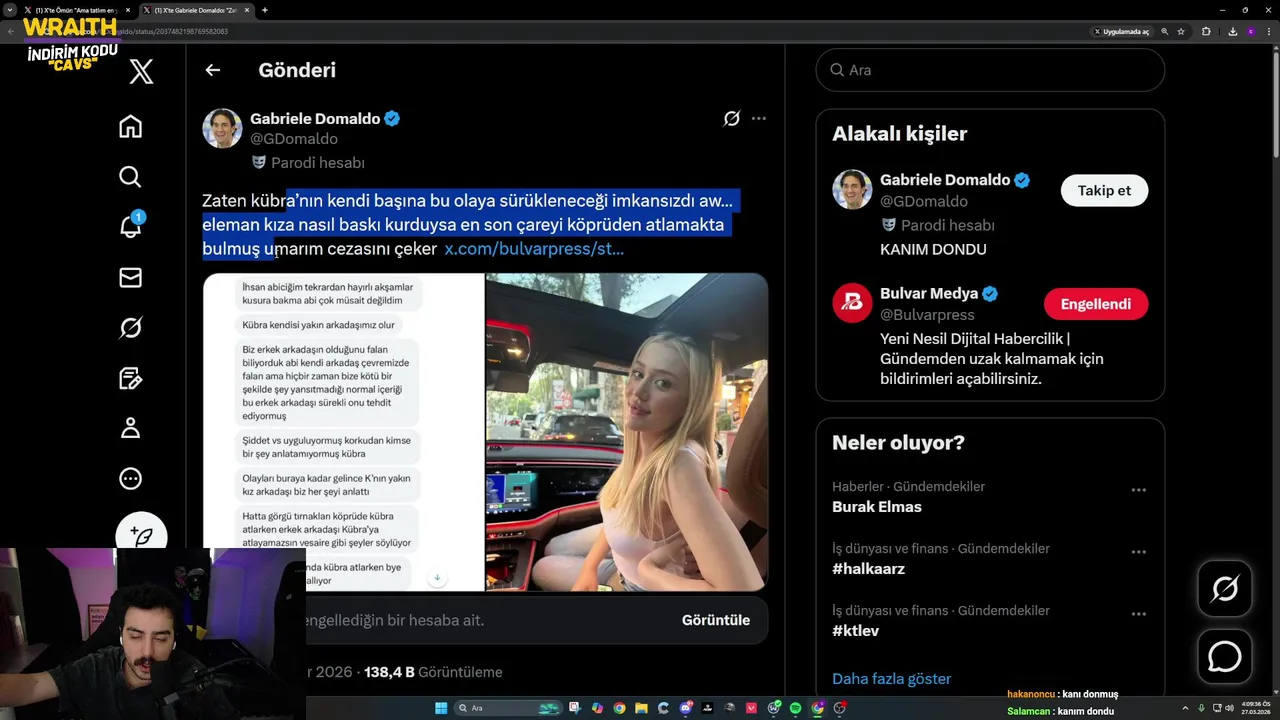Click Gabriele Domaldo avatar on the post
The width and height of the screenshot is (1280, 720).
point(222,128)
